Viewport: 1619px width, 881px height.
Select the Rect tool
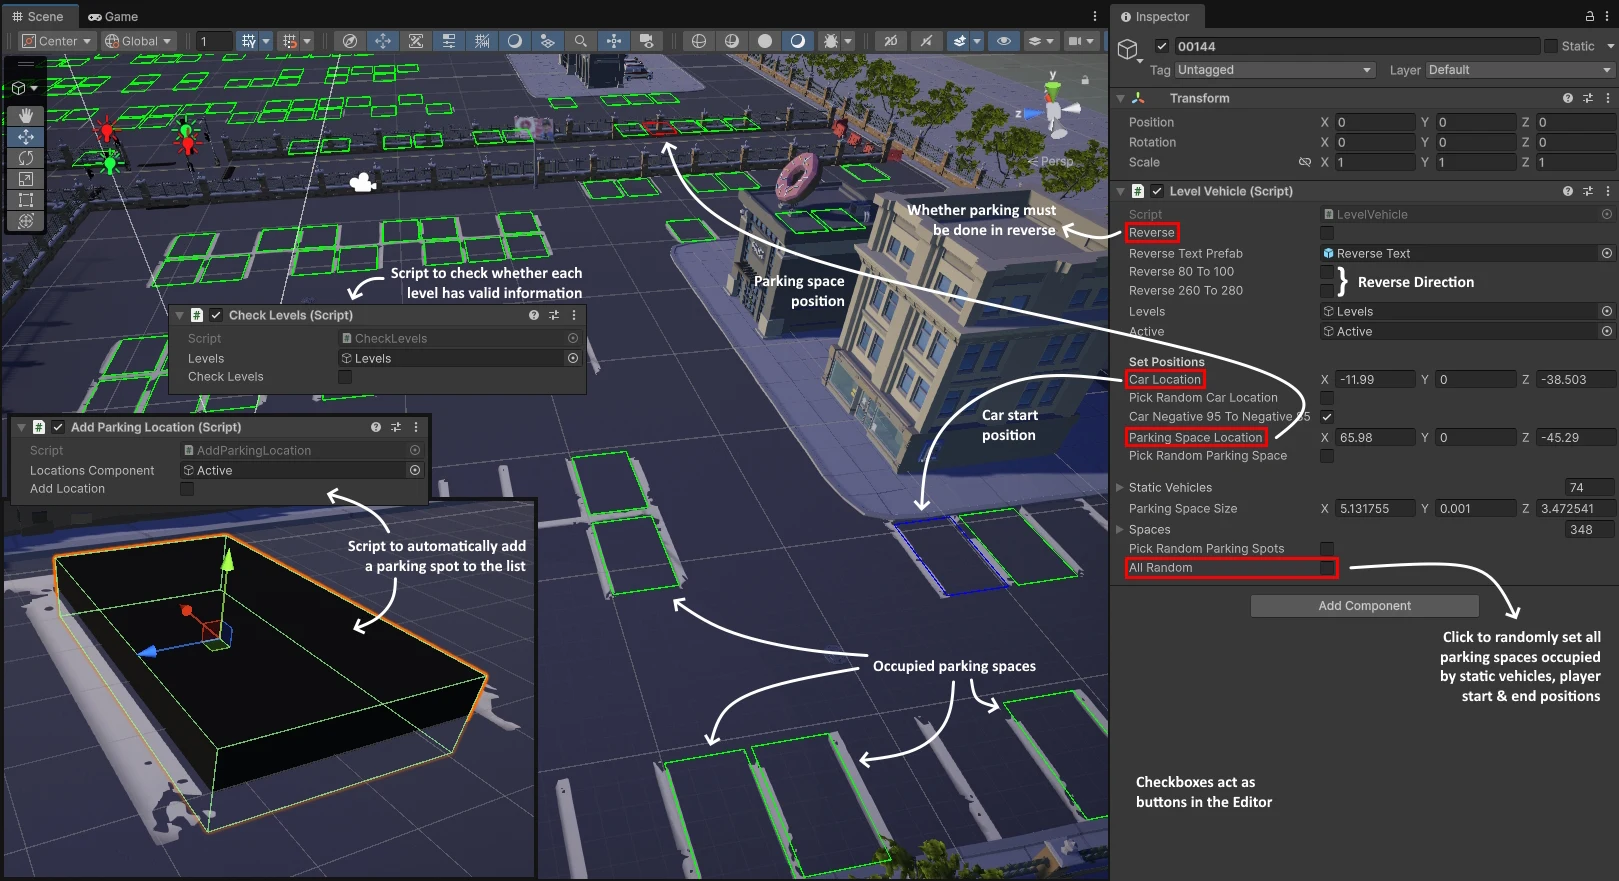[26, 200]
